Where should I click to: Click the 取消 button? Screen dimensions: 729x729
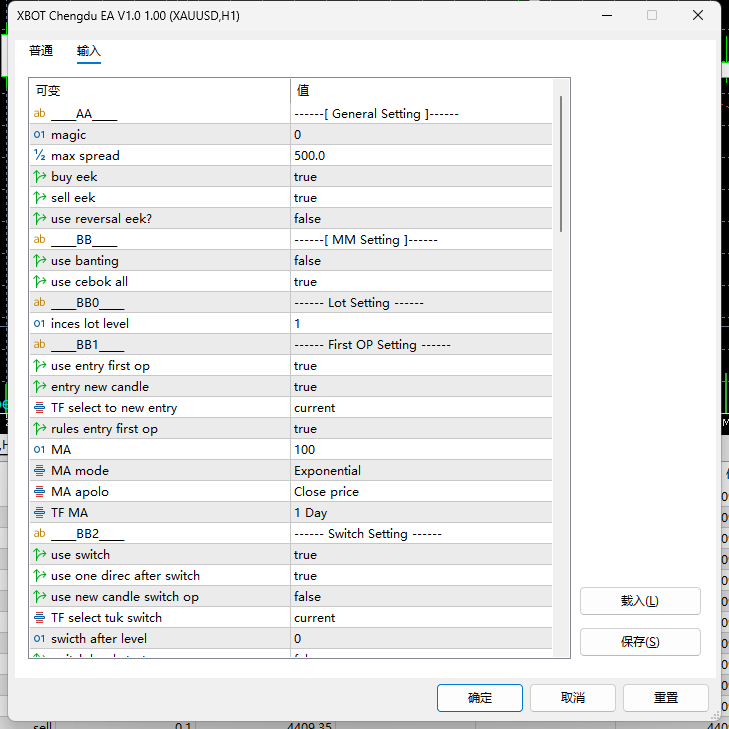point(572,697)
